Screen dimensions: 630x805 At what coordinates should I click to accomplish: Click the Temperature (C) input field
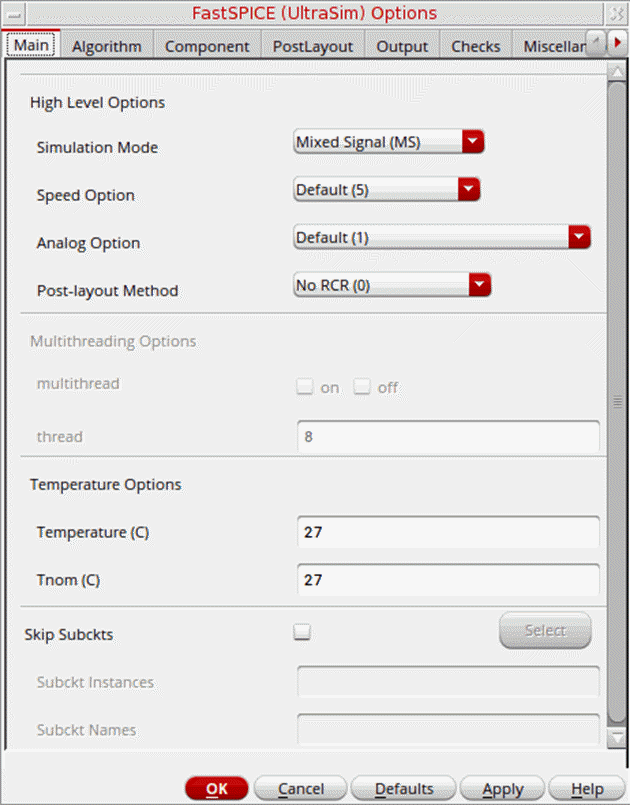[x=448, y=532]
